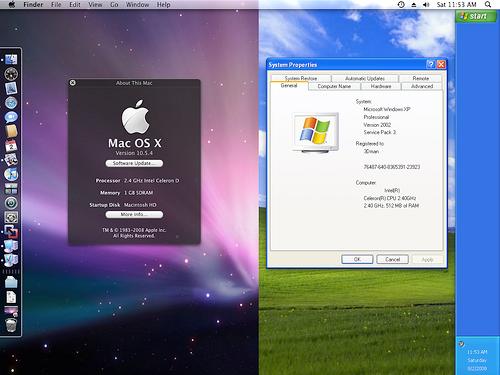Viewport: 500px width, 375px height.
Task: Click Cancel in System Properties
Action: (x=392, y=259)
